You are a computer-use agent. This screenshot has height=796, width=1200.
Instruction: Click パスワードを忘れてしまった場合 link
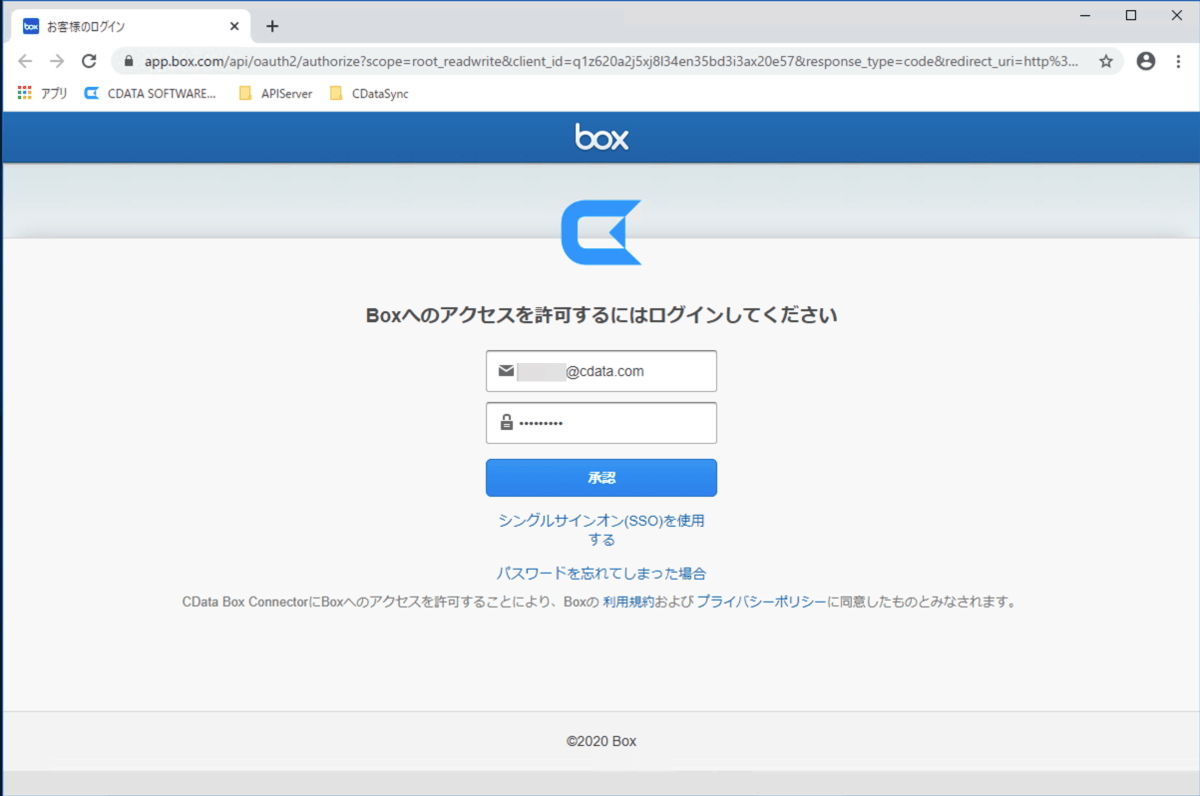601,573
